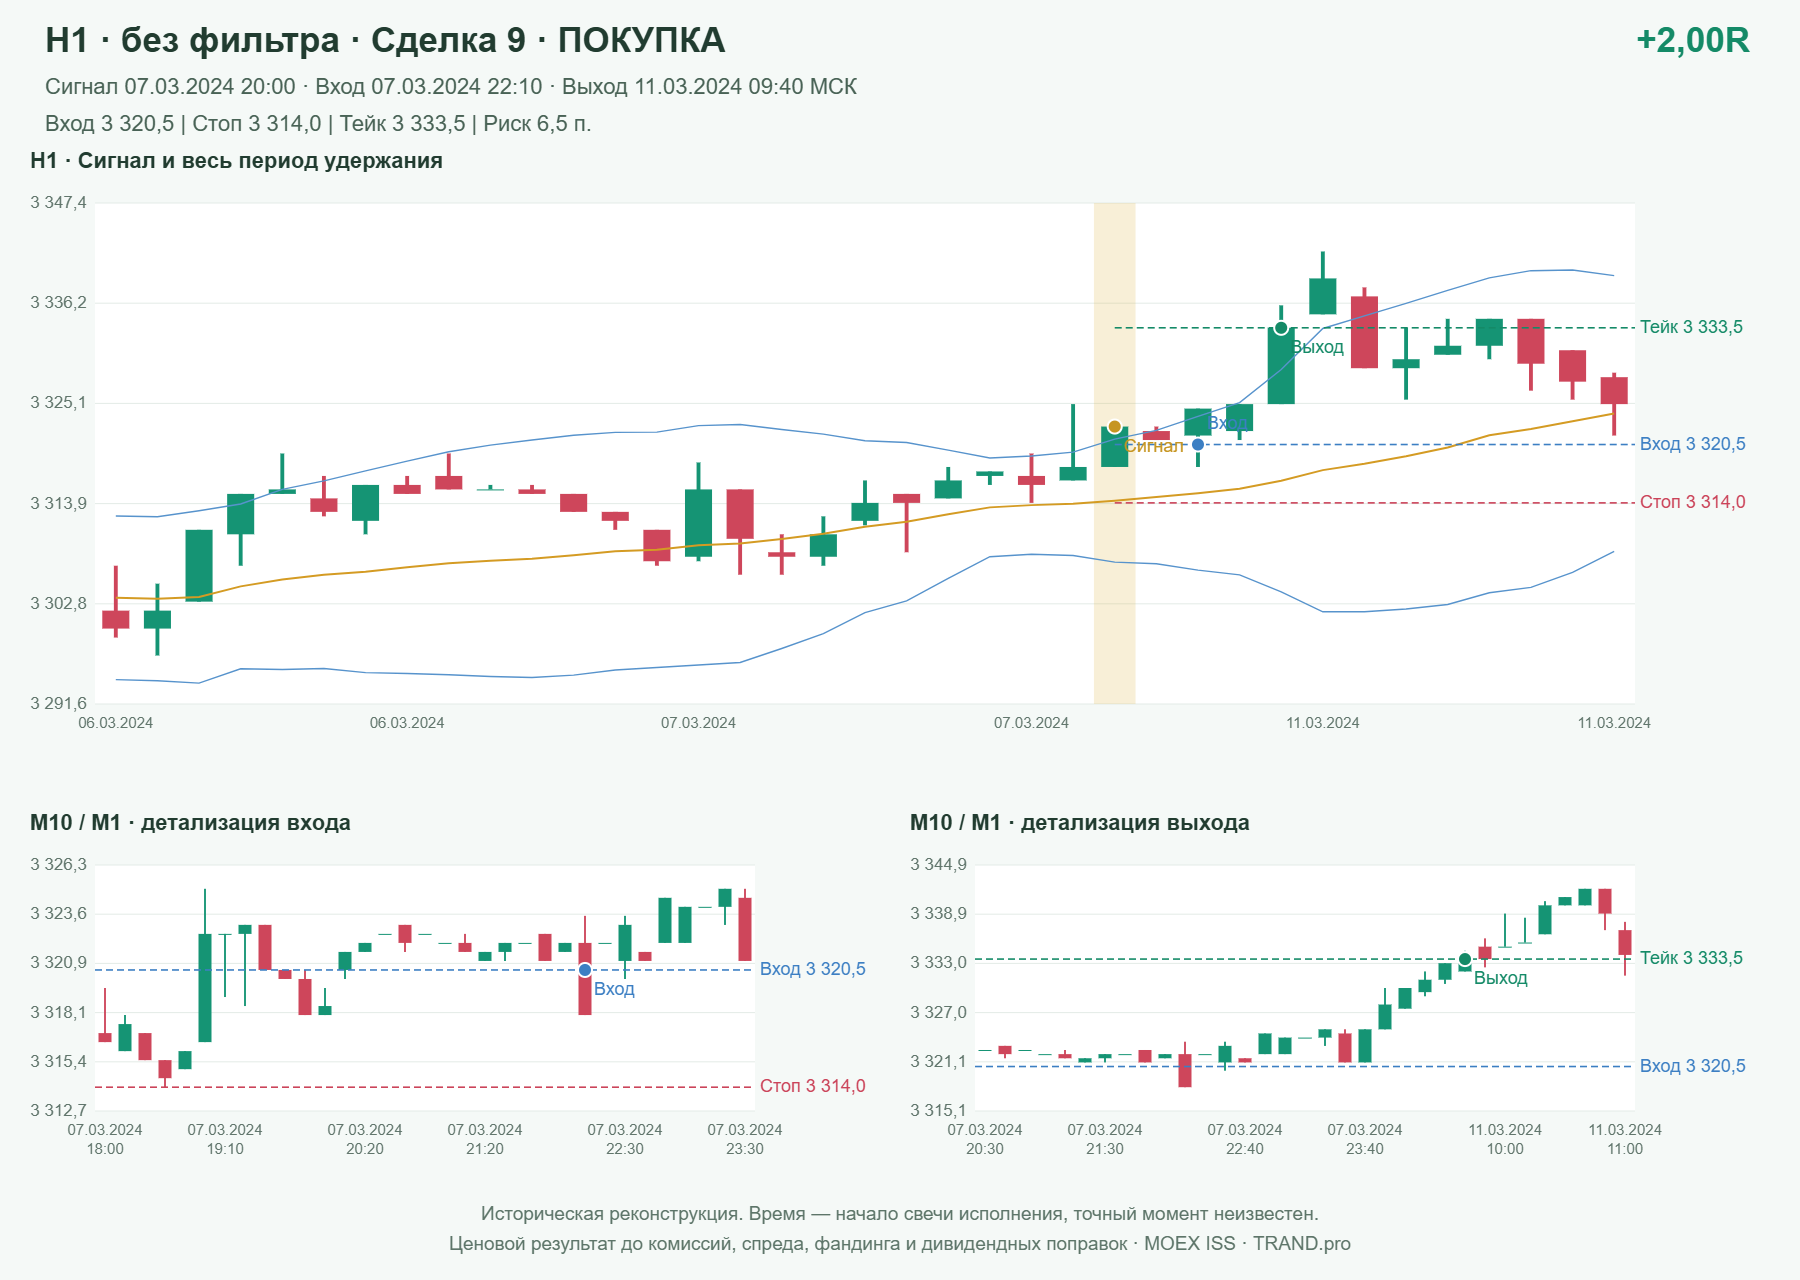Click the green Выход marker on the H1 chart
This screenshot has width=1800, height=1280.
(1281, 328)
